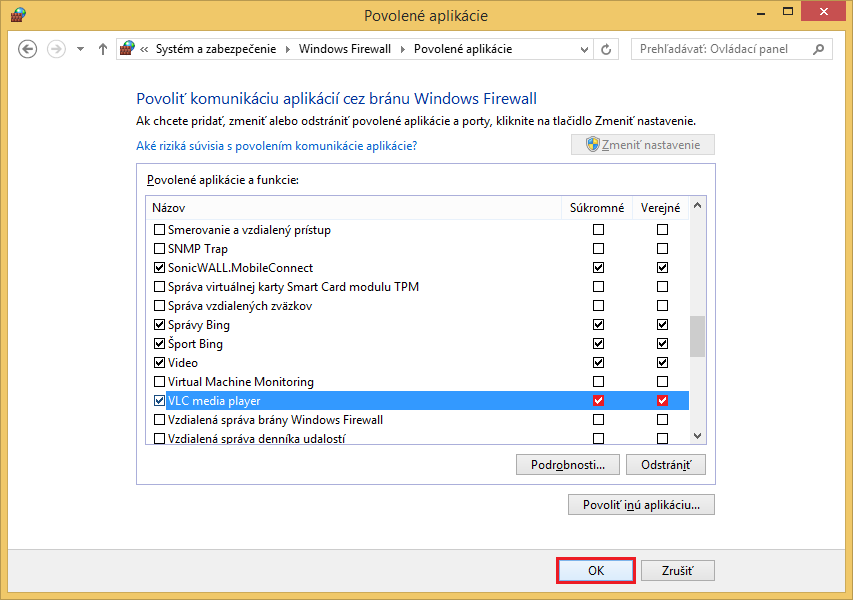
Task: Toggle the SonicWALL.MobileConnect checkbox
Action: tap(160, 268)
